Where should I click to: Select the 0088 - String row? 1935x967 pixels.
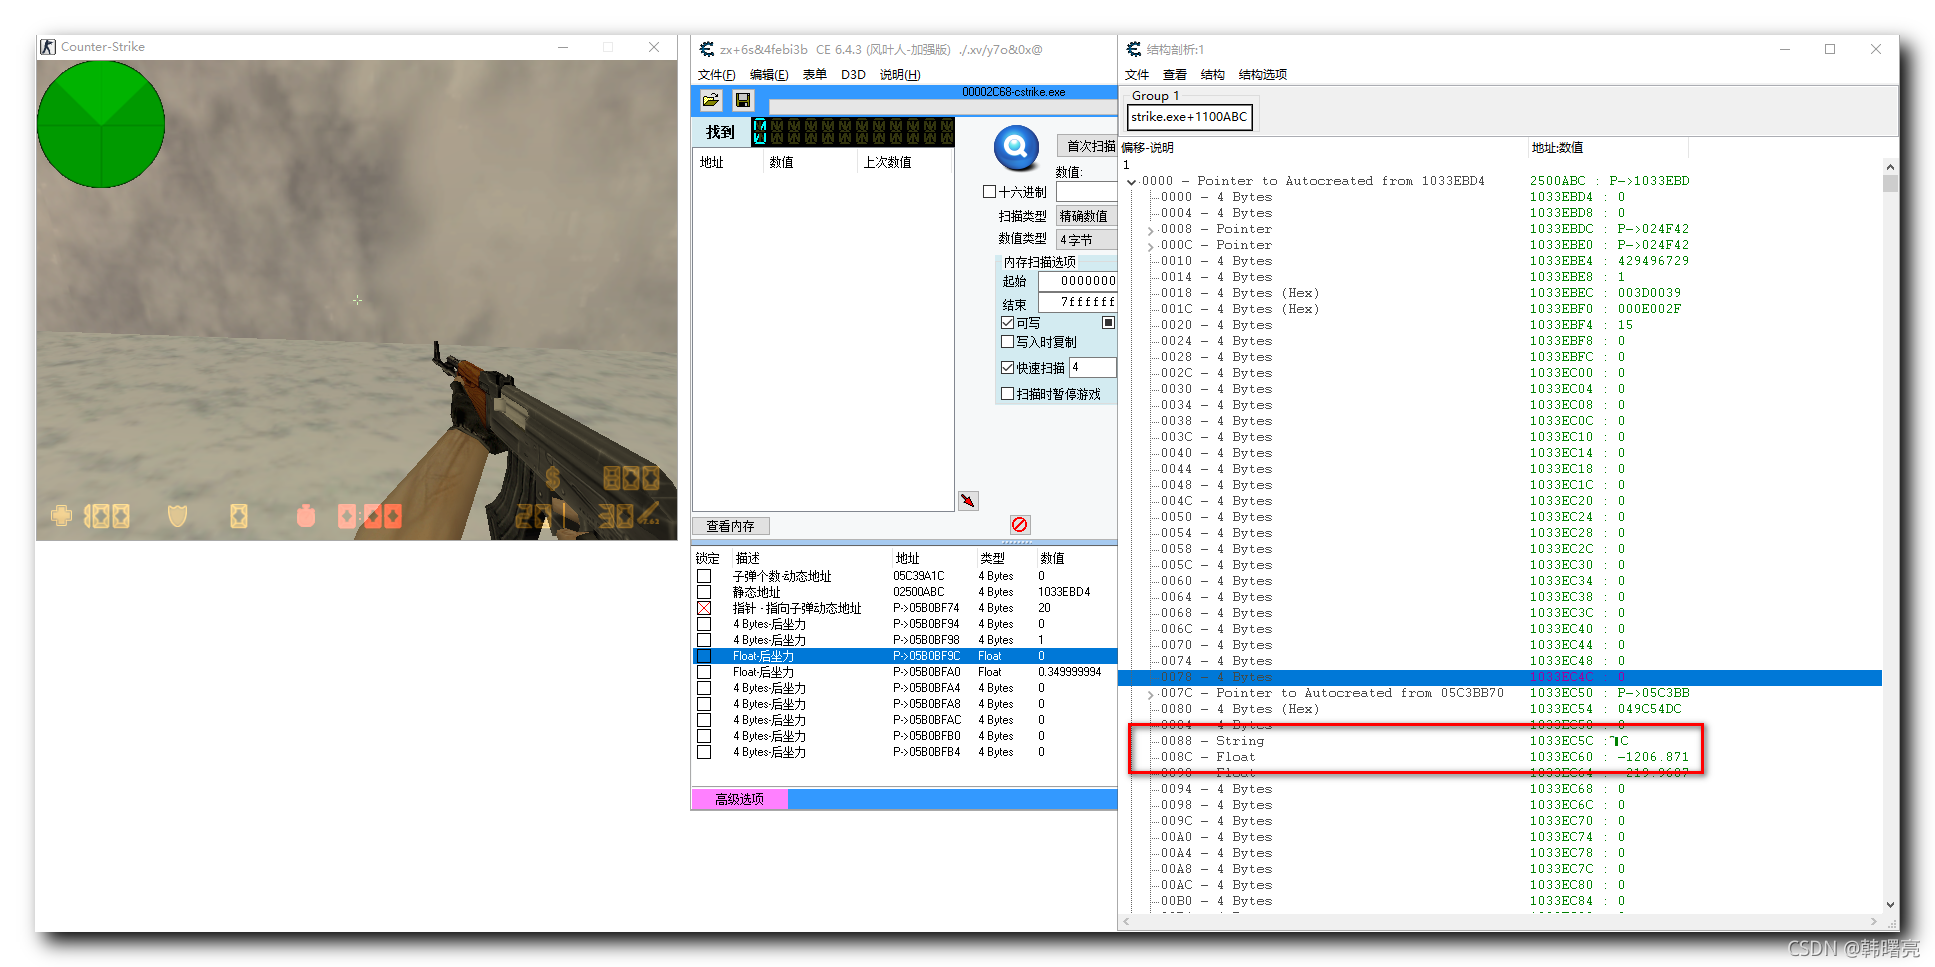[1500, 741]
